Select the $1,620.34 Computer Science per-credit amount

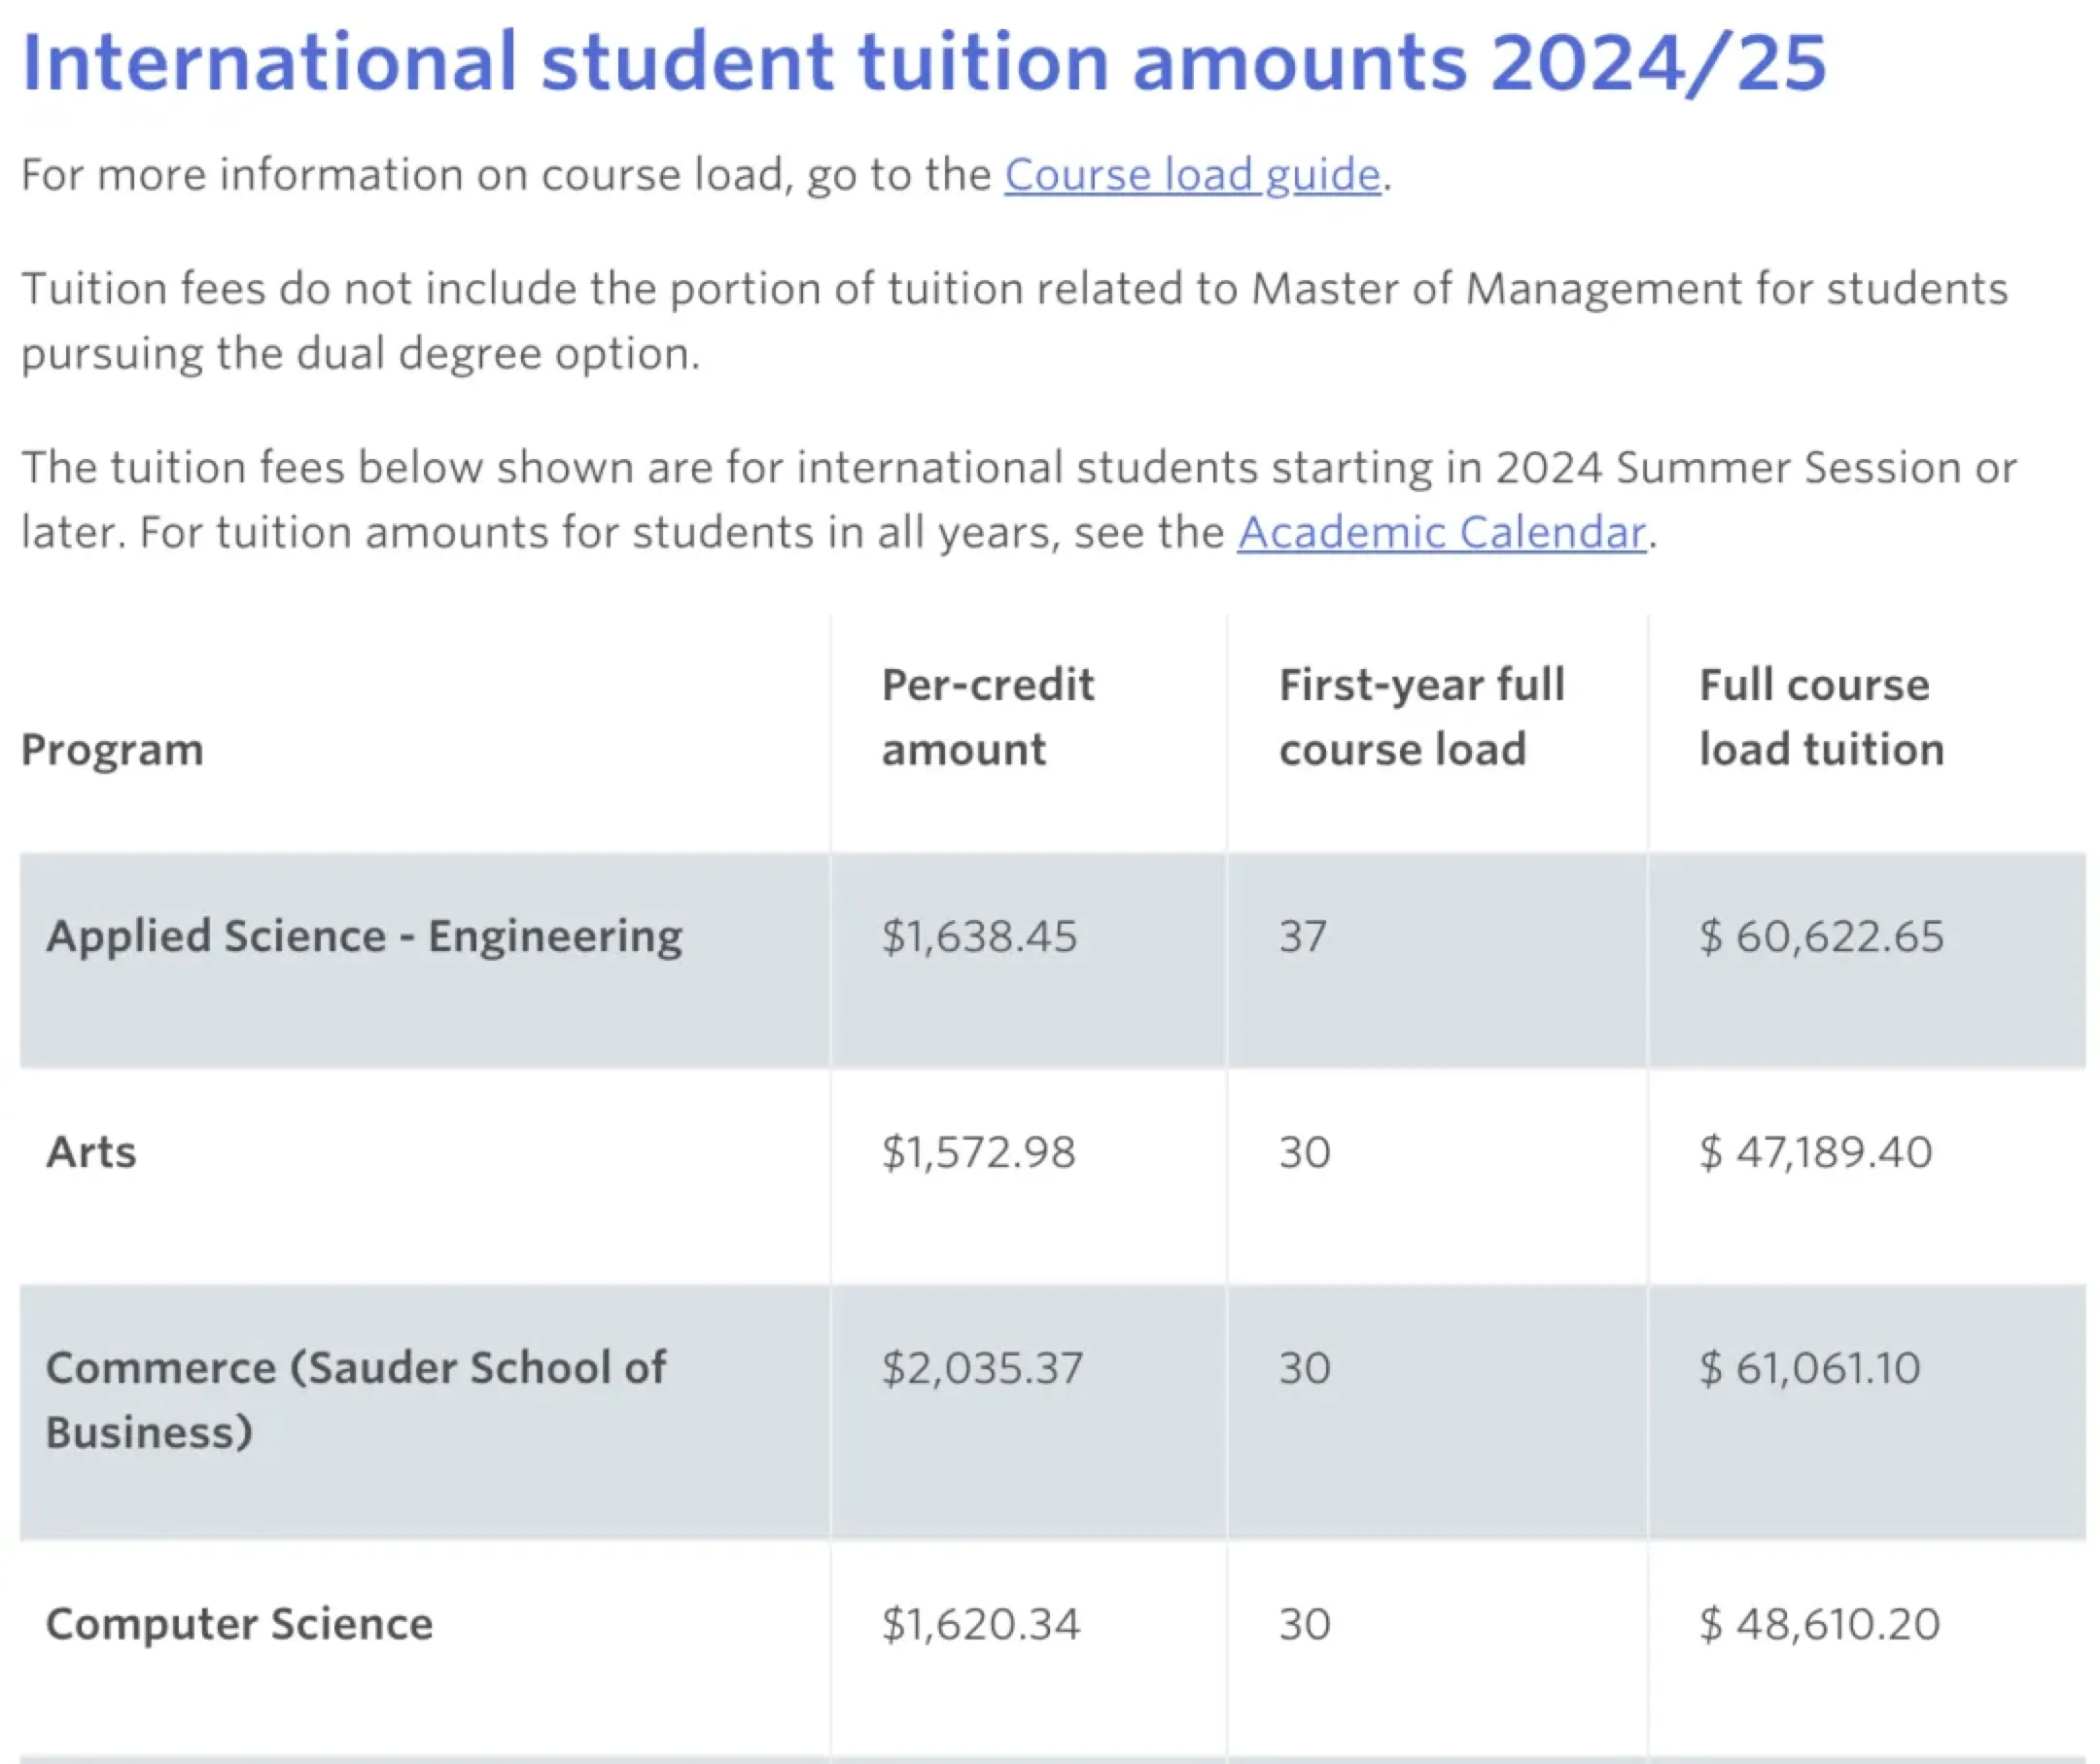point(980,1624)
